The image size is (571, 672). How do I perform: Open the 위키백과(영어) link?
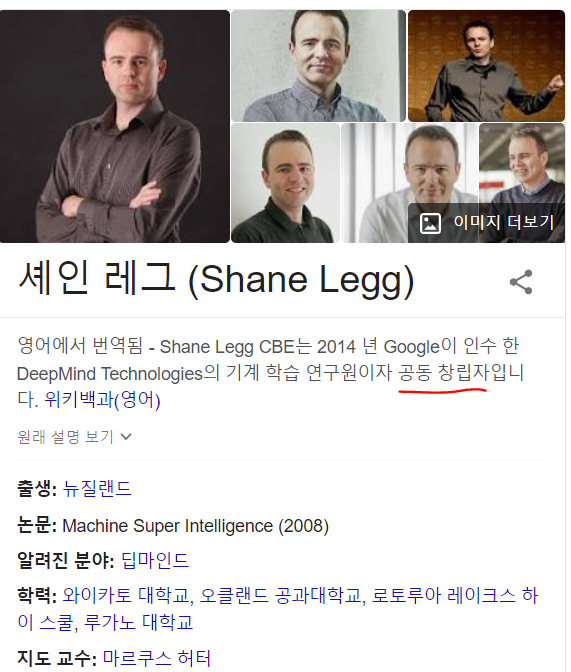(102, 400)
